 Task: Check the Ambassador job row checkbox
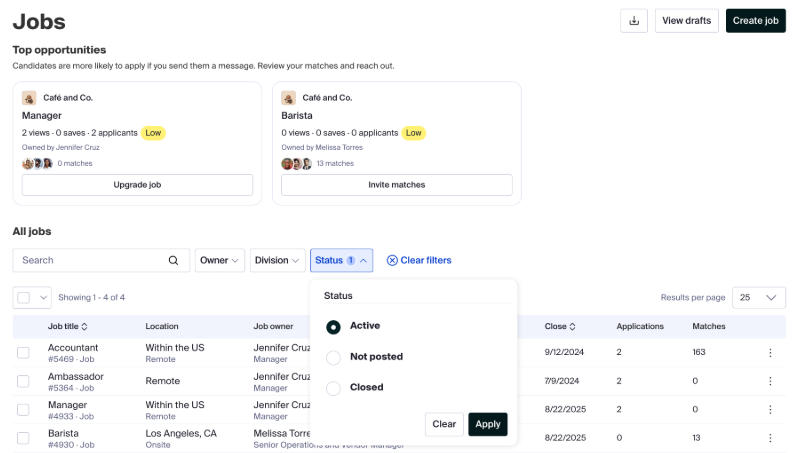[x=23, y=381]
